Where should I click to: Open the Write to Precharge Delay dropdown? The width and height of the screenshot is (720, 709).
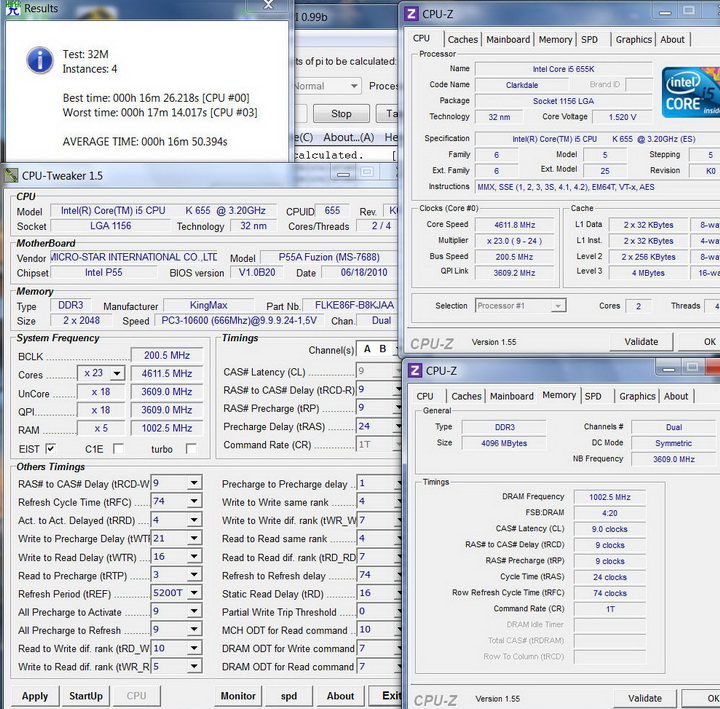[194, 538]
